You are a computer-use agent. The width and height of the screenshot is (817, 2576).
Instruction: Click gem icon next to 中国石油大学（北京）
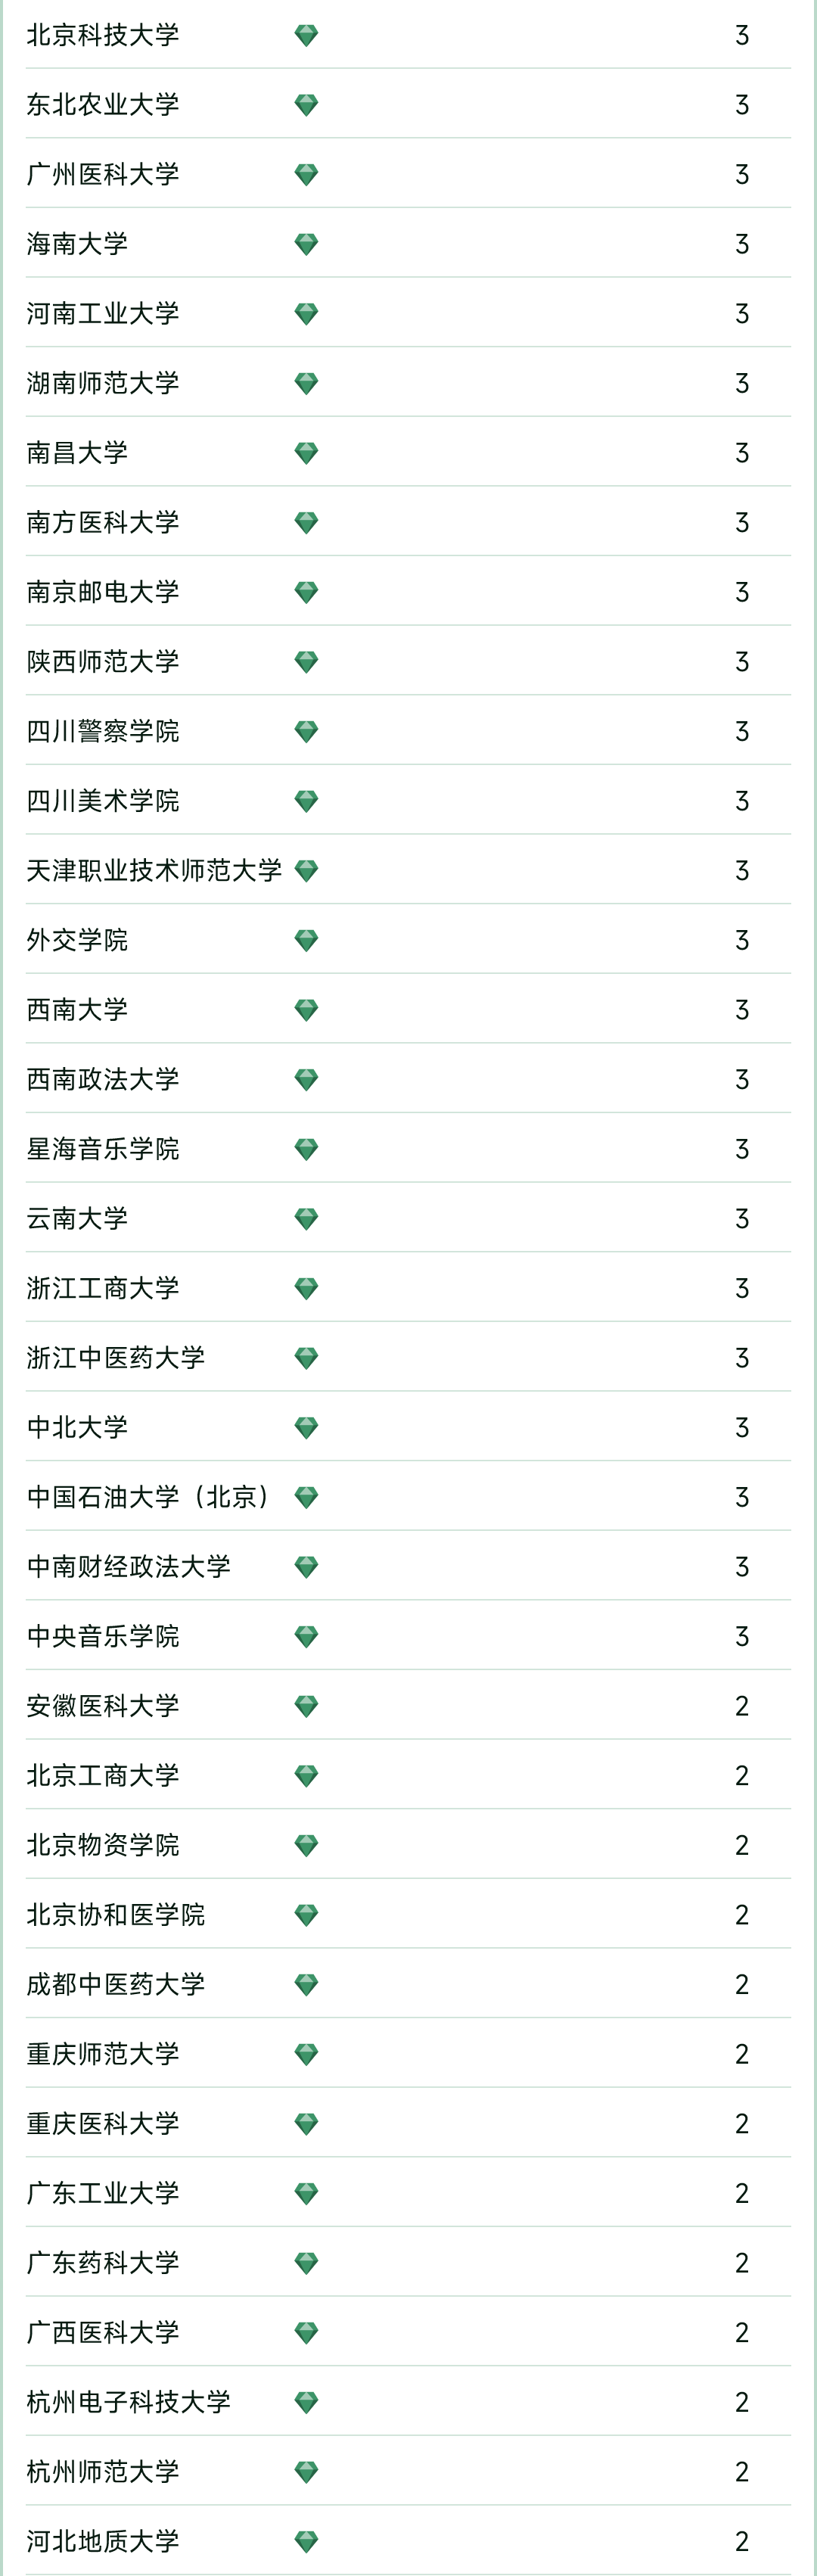(306, 1497)
